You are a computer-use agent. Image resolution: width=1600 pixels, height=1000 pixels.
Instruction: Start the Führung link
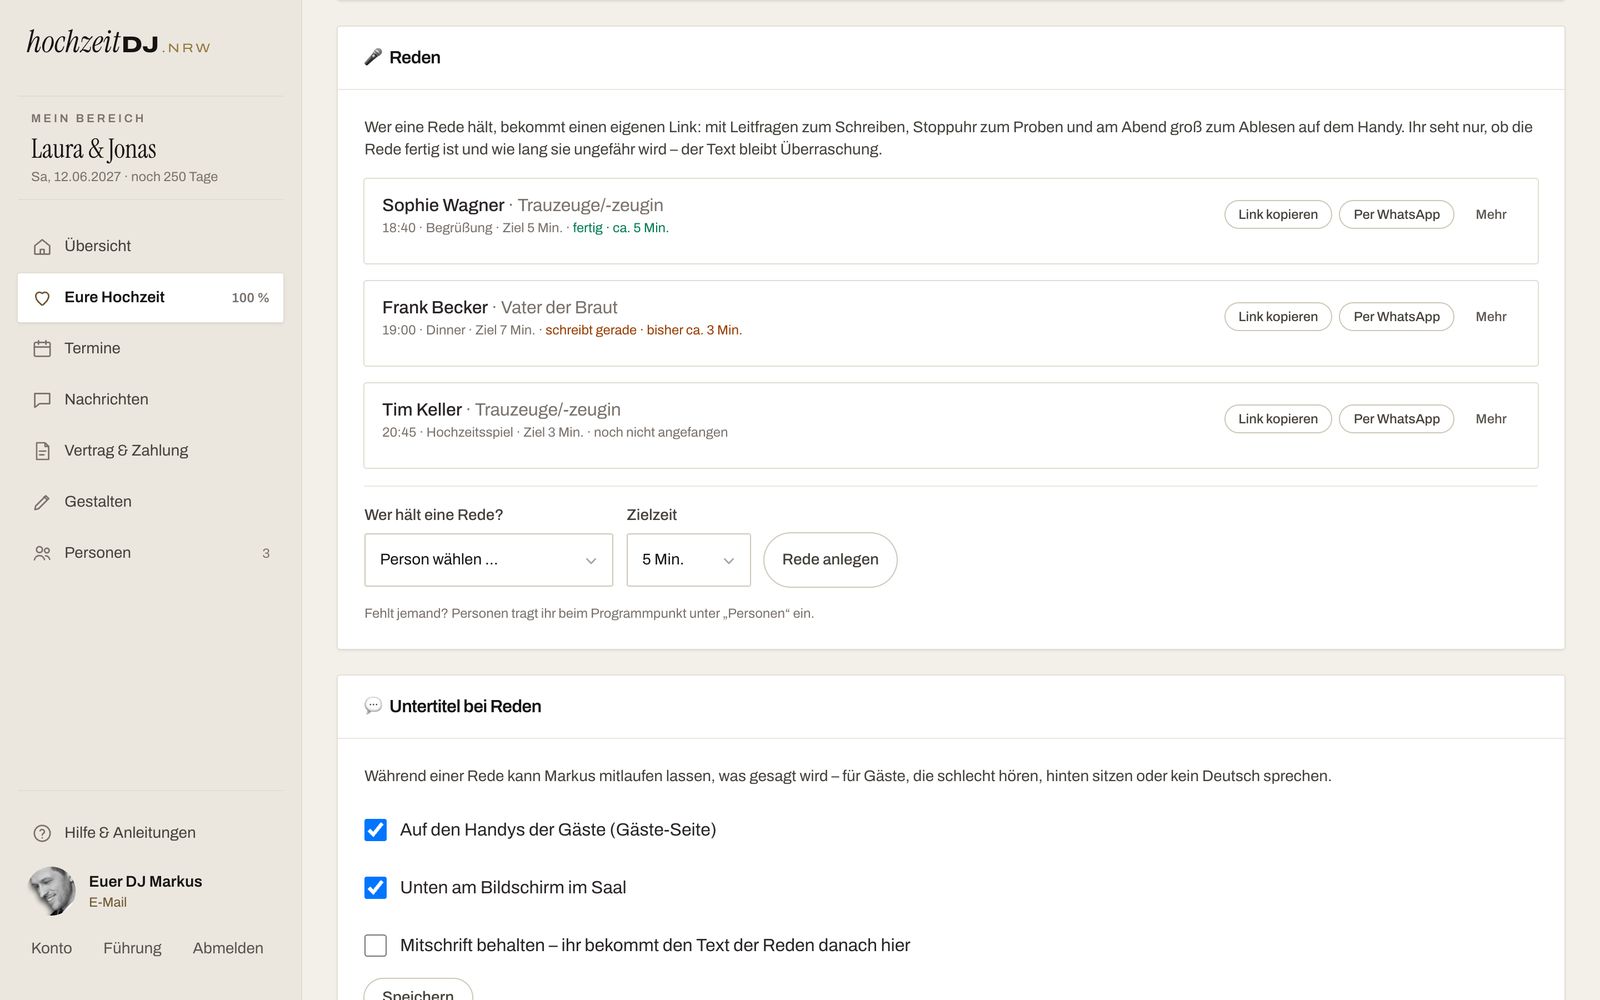click(x=132, y=948)
